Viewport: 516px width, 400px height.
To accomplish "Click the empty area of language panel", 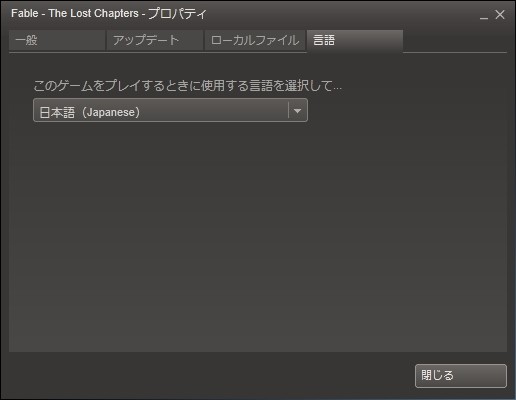I will click(x=258, y=233).
